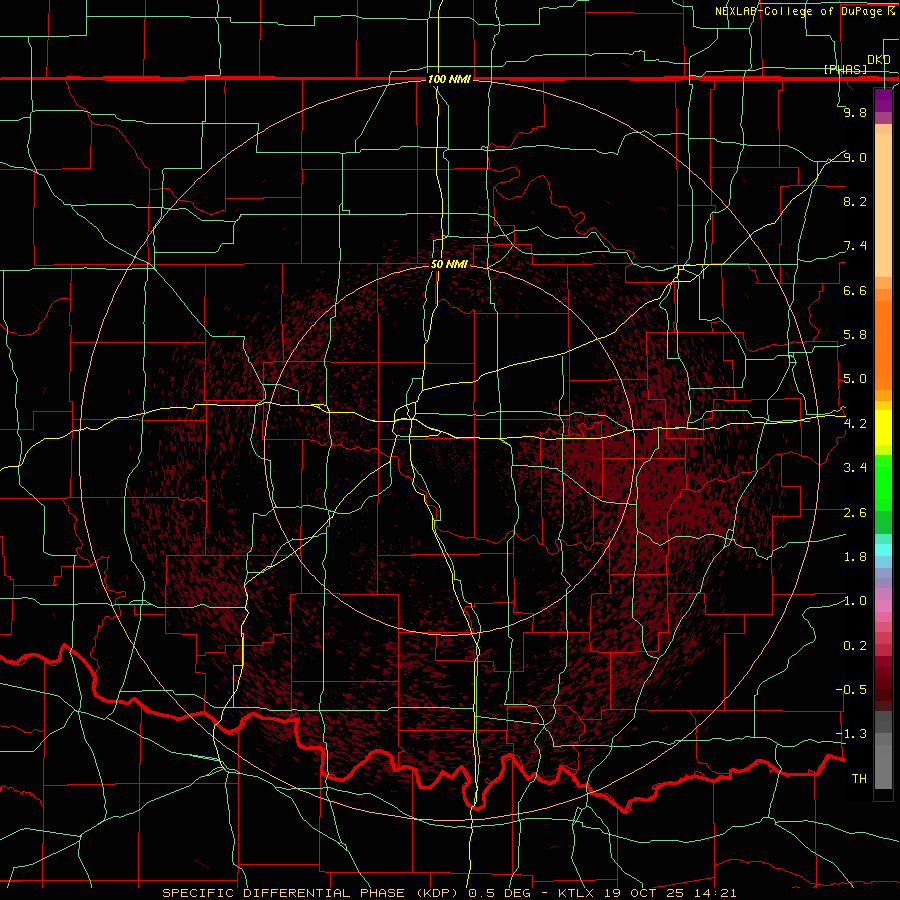Click the 6.6 scale value

[x=855, y=290]
